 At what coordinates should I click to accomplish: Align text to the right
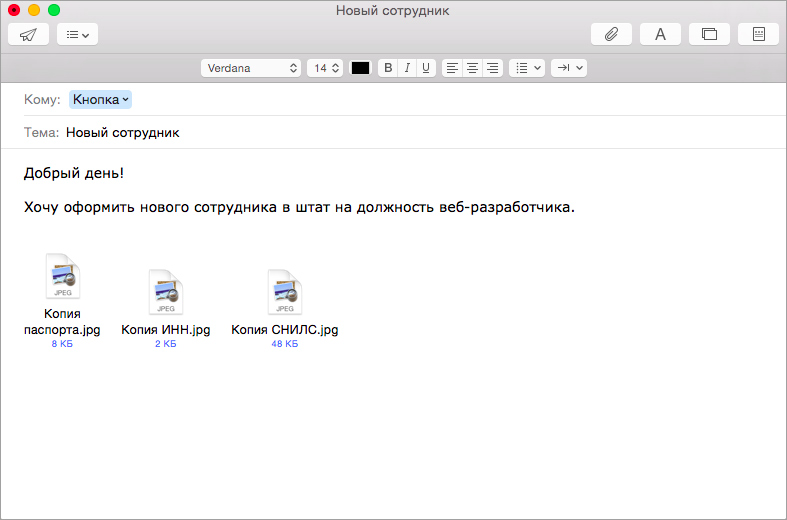point(492,68)
